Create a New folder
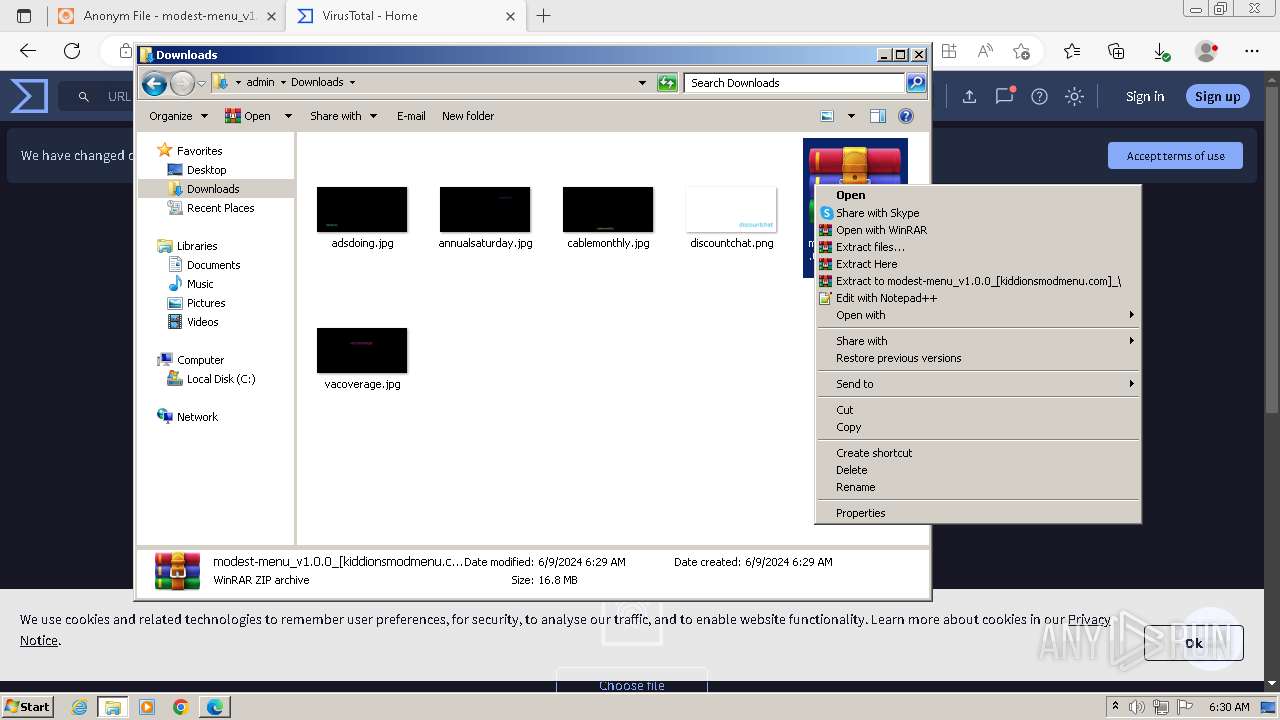Screen dimensions: 1280x720 coord(468,116)
